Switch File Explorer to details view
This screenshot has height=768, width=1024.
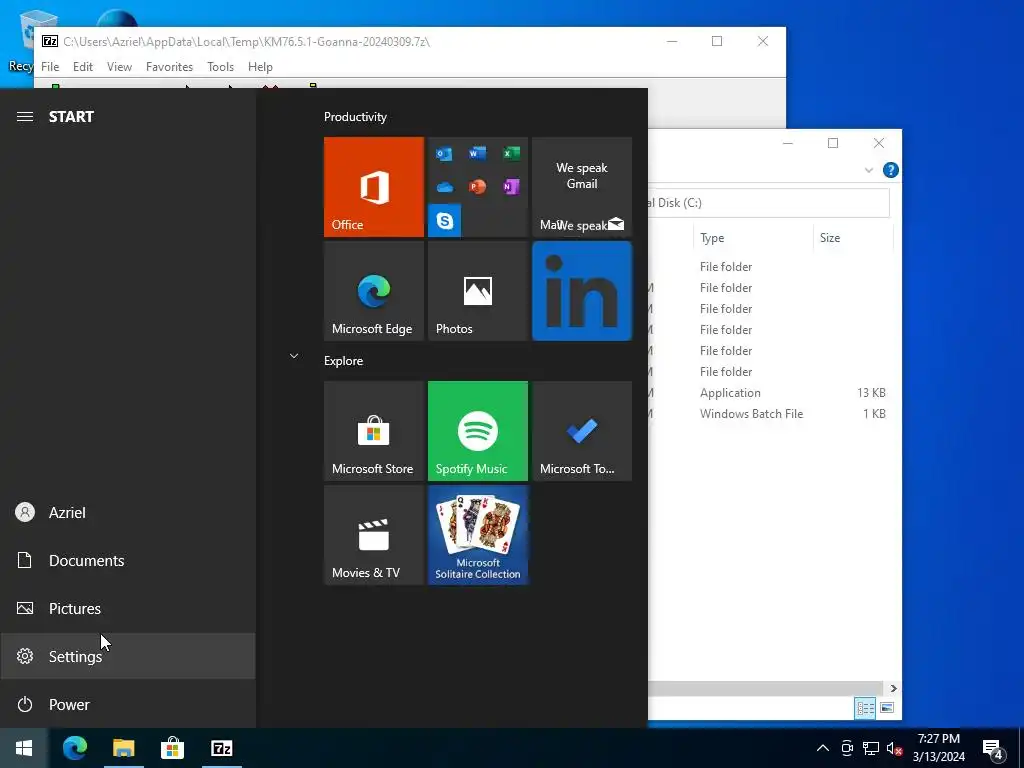pyautogui.click(x=865, y=708)
